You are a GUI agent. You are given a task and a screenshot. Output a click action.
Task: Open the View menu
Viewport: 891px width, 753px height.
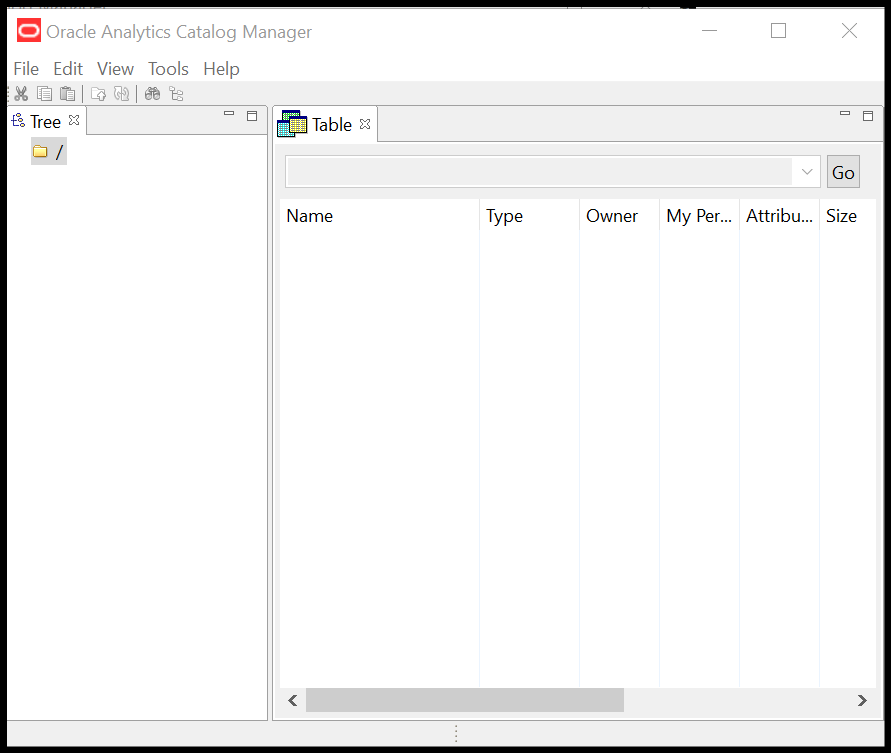[x=115, y=69]
